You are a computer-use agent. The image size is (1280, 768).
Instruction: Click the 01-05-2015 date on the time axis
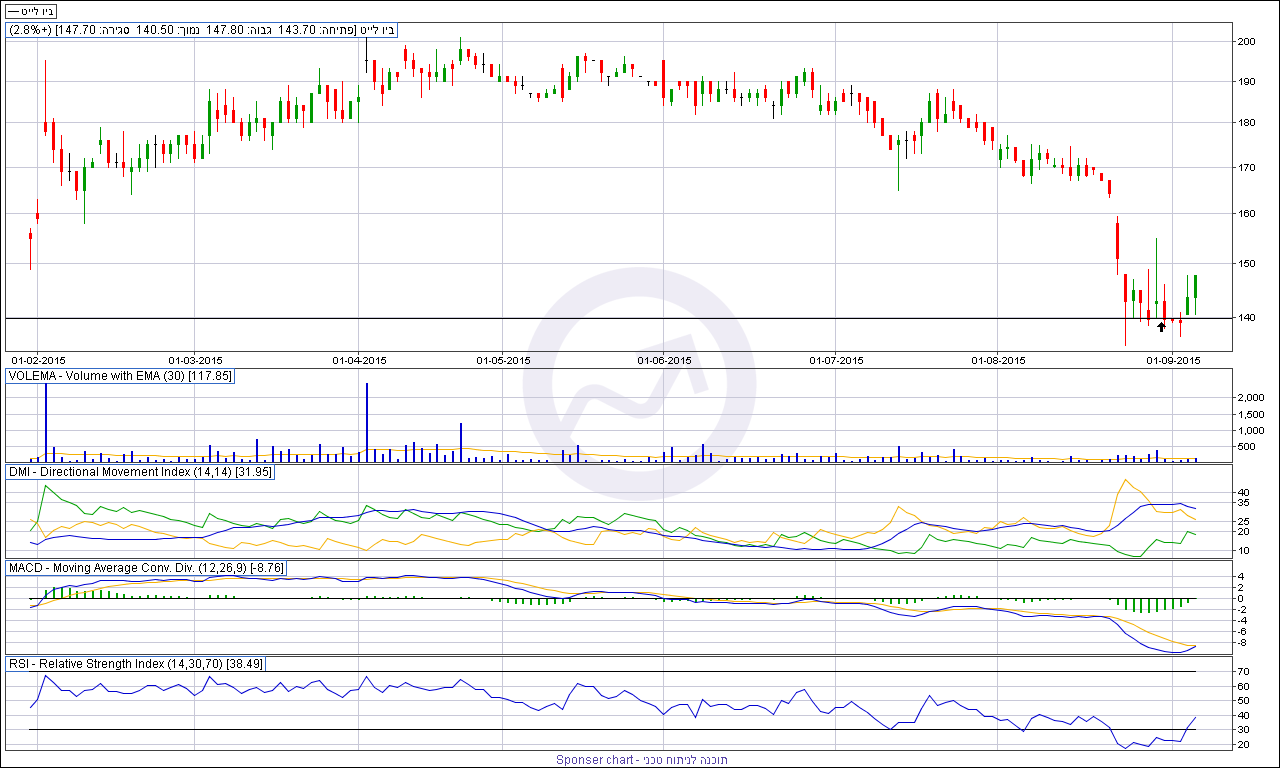pos(503,359)
